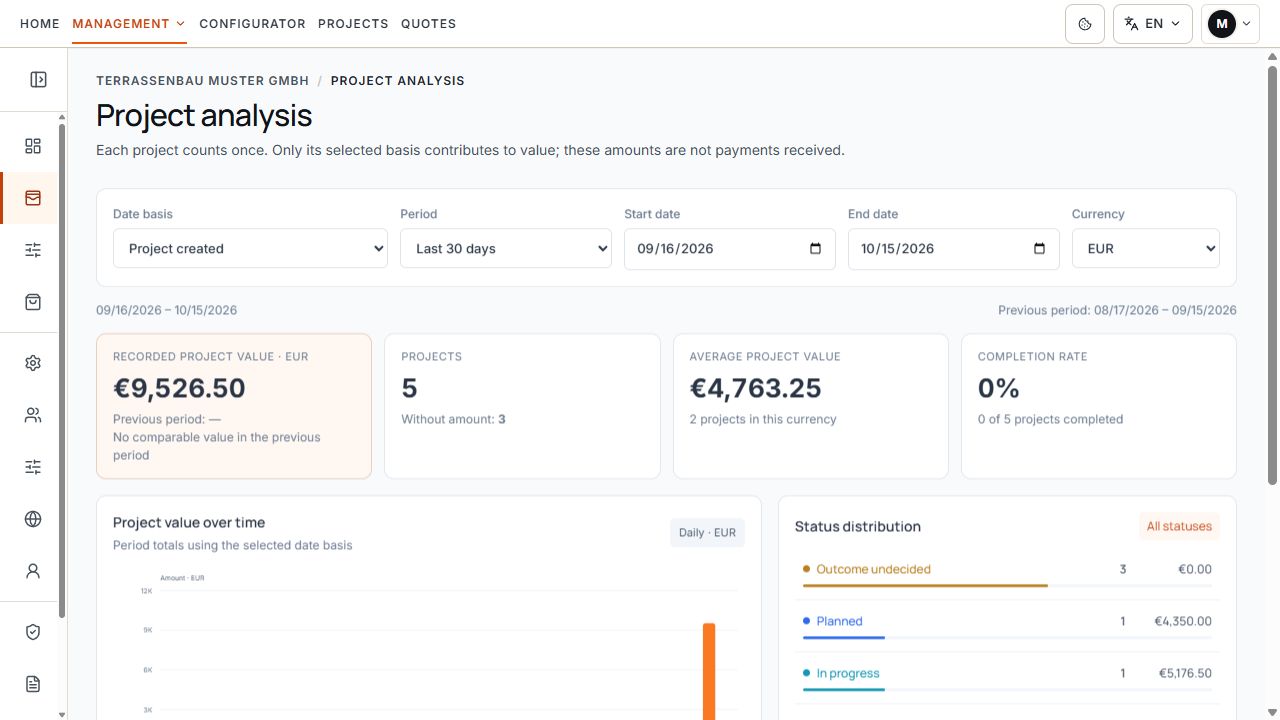This screenshot has height=720, width=1280.
Task: Open the Start date calendar picker icon
Action: [815, 249]
